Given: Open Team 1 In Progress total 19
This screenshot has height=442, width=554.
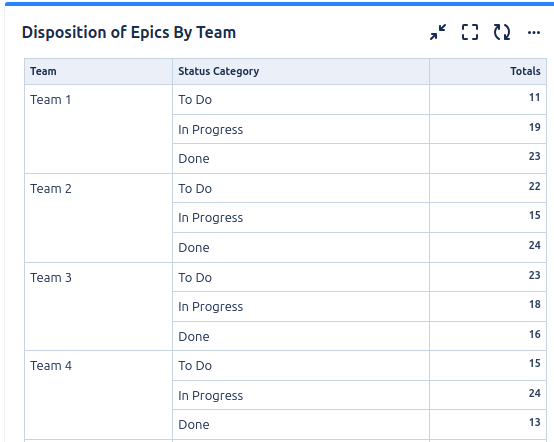Looking at the screenshot, I should click(x=535, y=127).
